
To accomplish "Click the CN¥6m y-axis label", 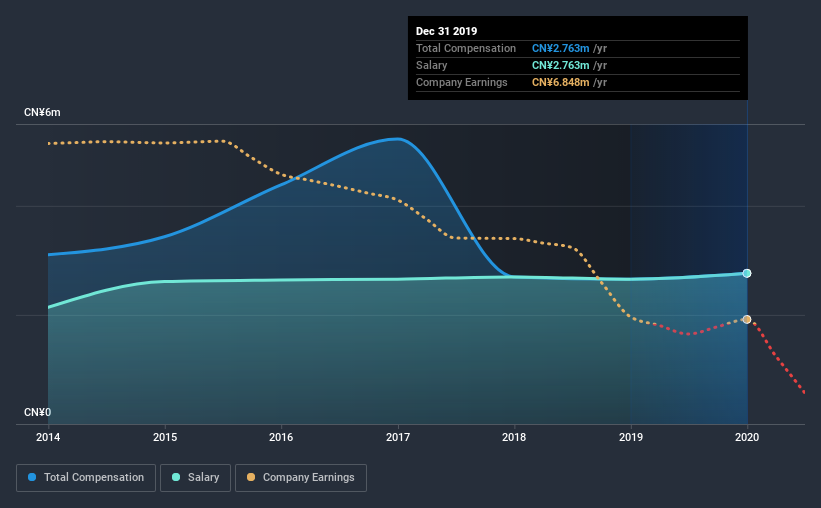I will point(42,113).
